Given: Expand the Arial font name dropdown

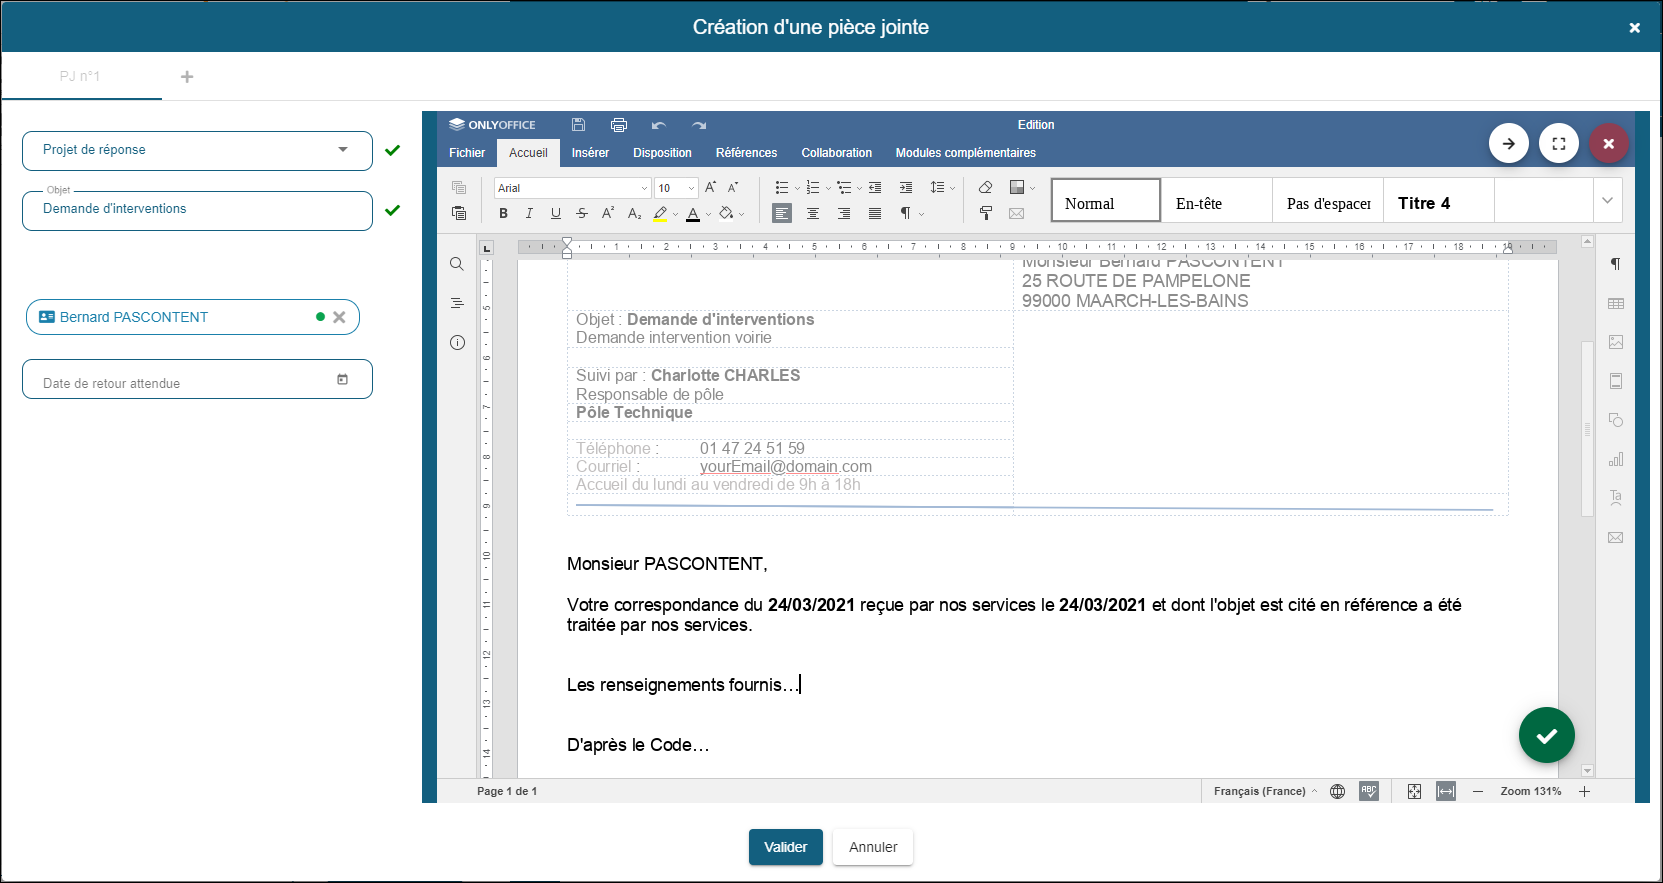Looking at the screenshot, I should coord(644,188).
